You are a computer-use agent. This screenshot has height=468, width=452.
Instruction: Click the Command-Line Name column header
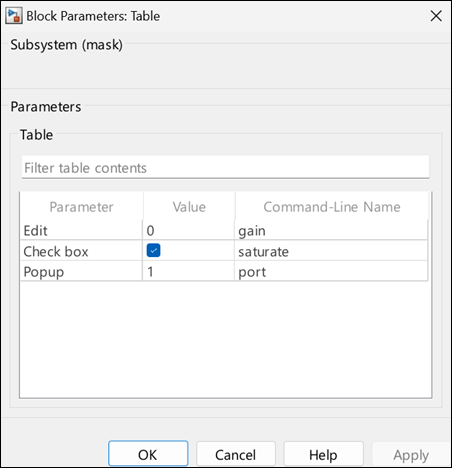[x=332, y=207]
